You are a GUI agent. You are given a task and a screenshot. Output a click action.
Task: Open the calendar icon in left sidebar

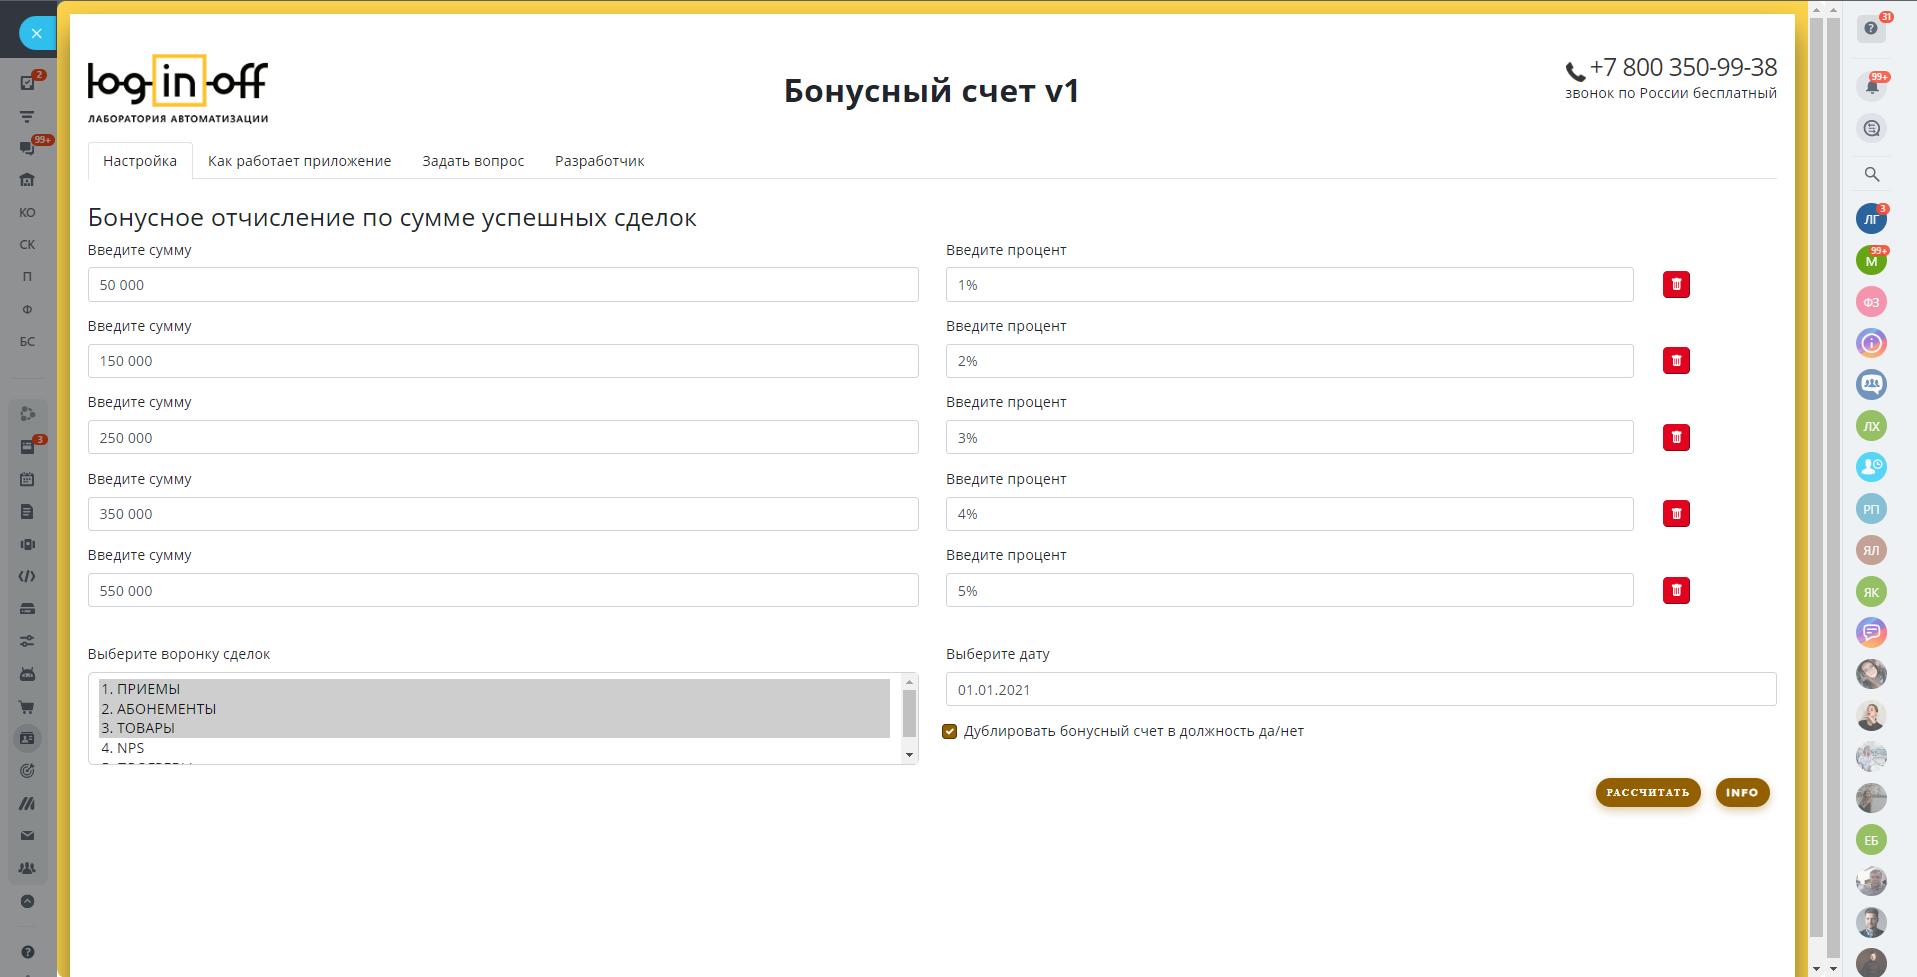[x=27, y=479]
